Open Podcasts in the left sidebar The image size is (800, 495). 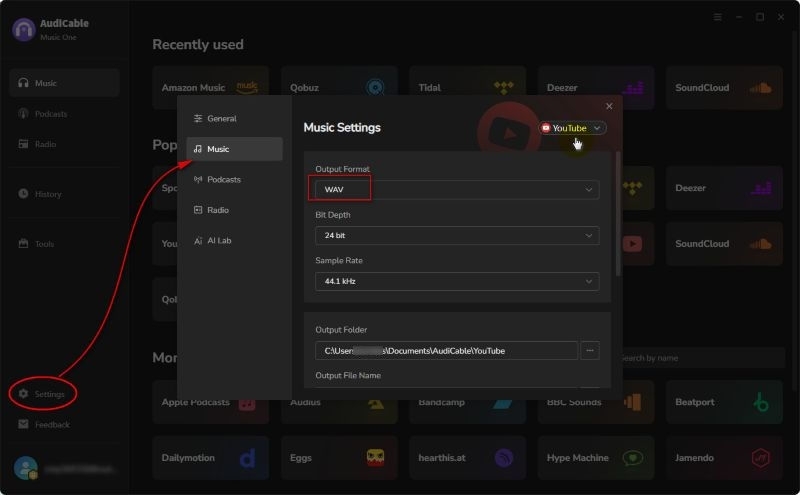(x=64, y=114)
